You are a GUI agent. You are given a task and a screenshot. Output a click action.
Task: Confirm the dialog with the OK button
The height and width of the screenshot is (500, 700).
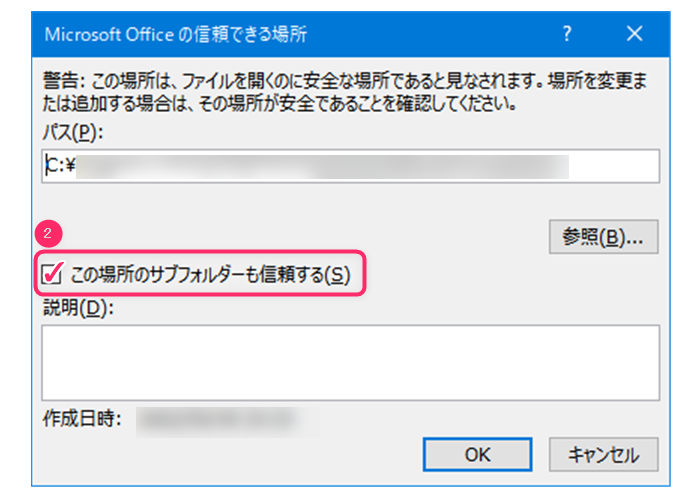[477, 453]
